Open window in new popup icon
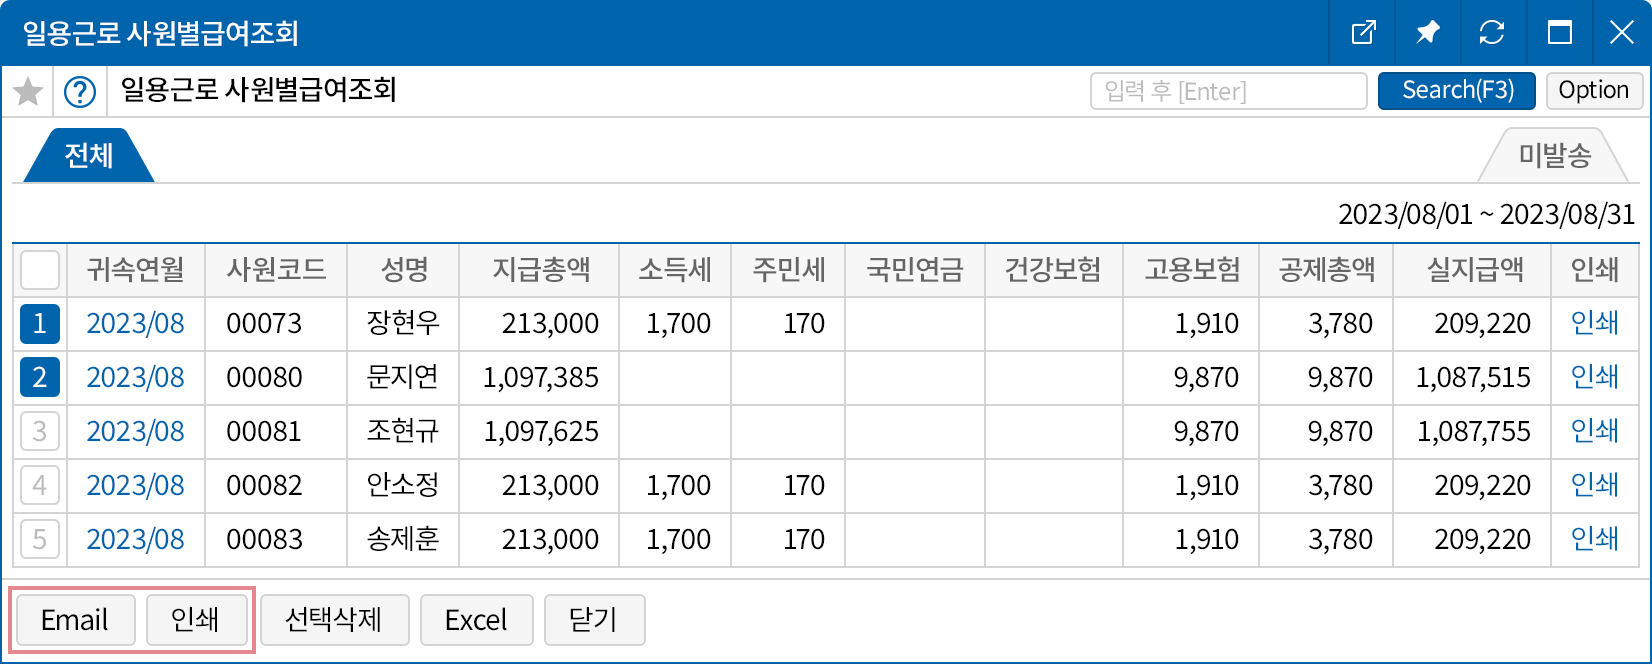Screen dimensions: 1652x664 (1363, 33)
